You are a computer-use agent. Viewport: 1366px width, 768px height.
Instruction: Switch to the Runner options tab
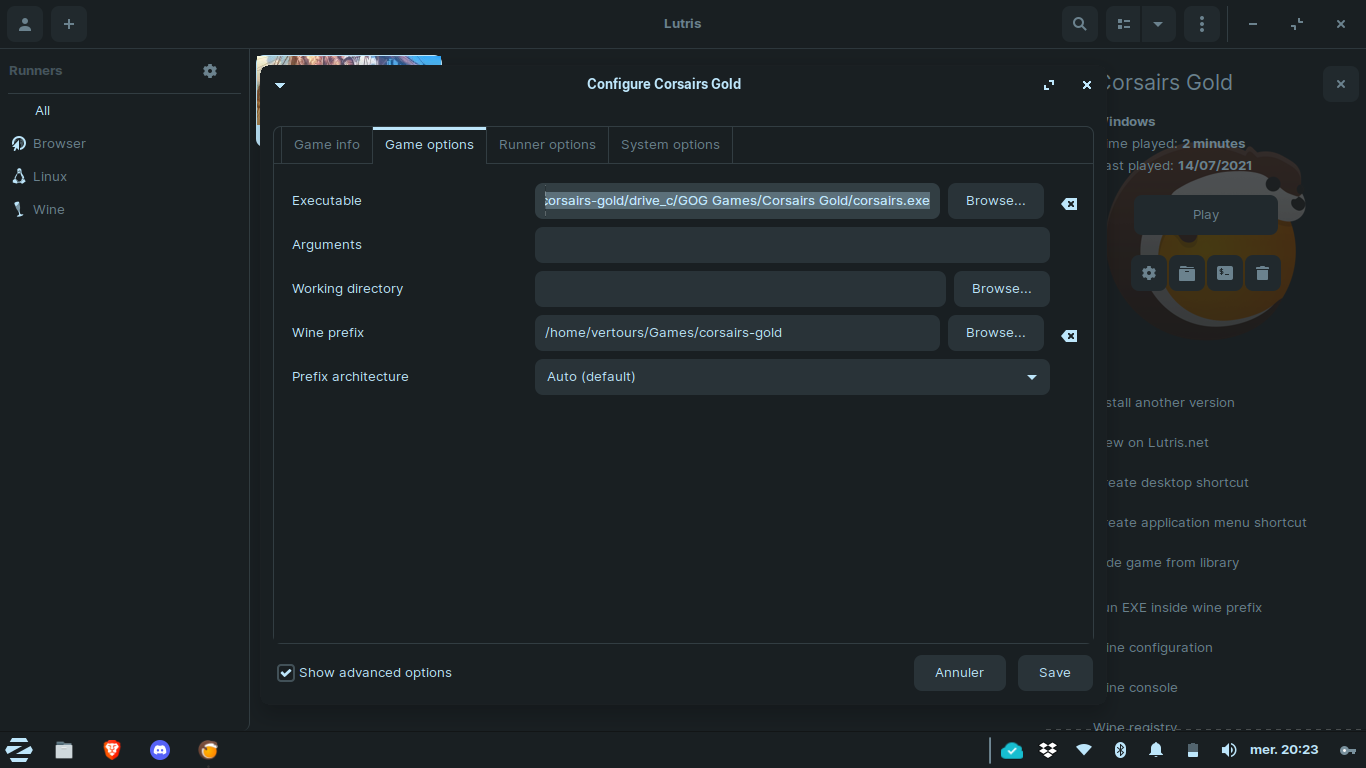547,145
